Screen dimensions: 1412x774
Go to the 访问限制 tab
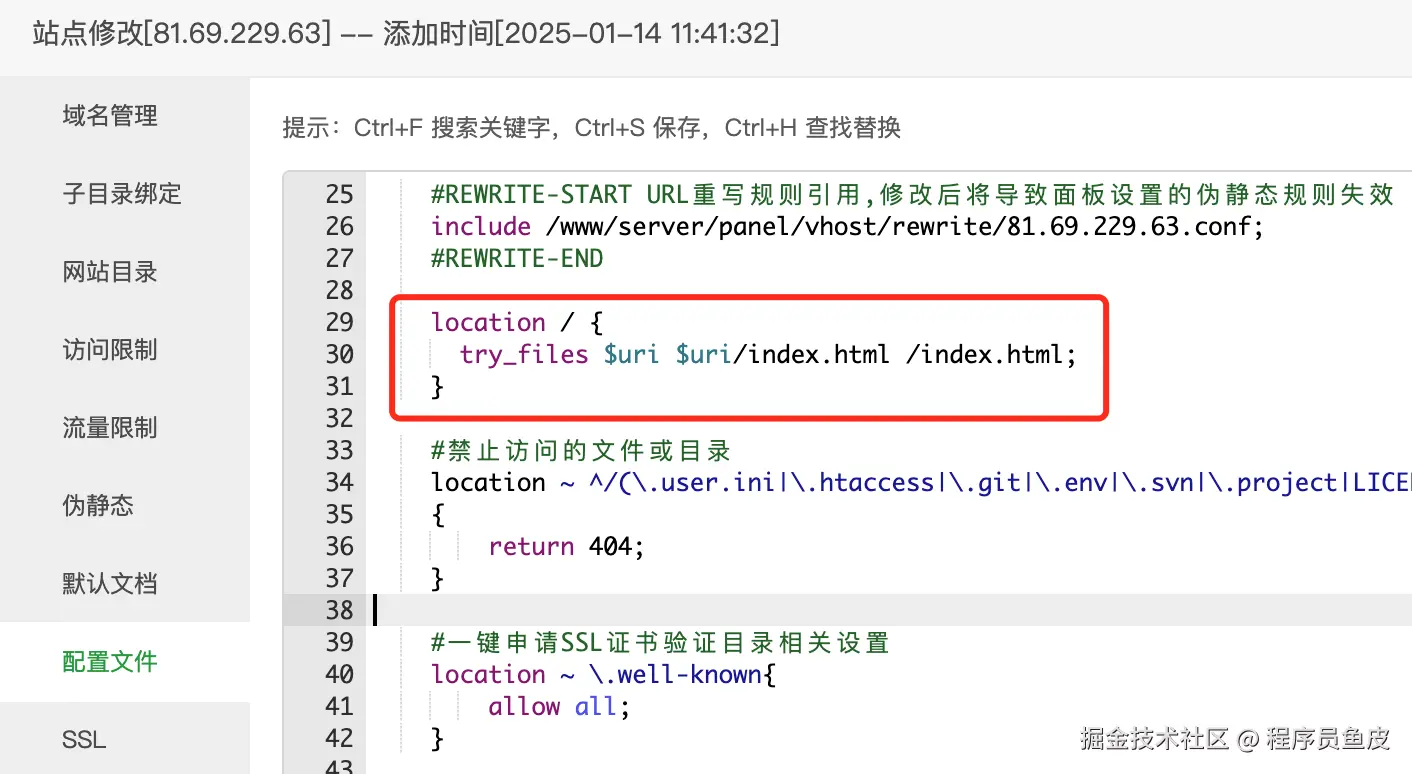pyautogui.click(x=110, y=350)
